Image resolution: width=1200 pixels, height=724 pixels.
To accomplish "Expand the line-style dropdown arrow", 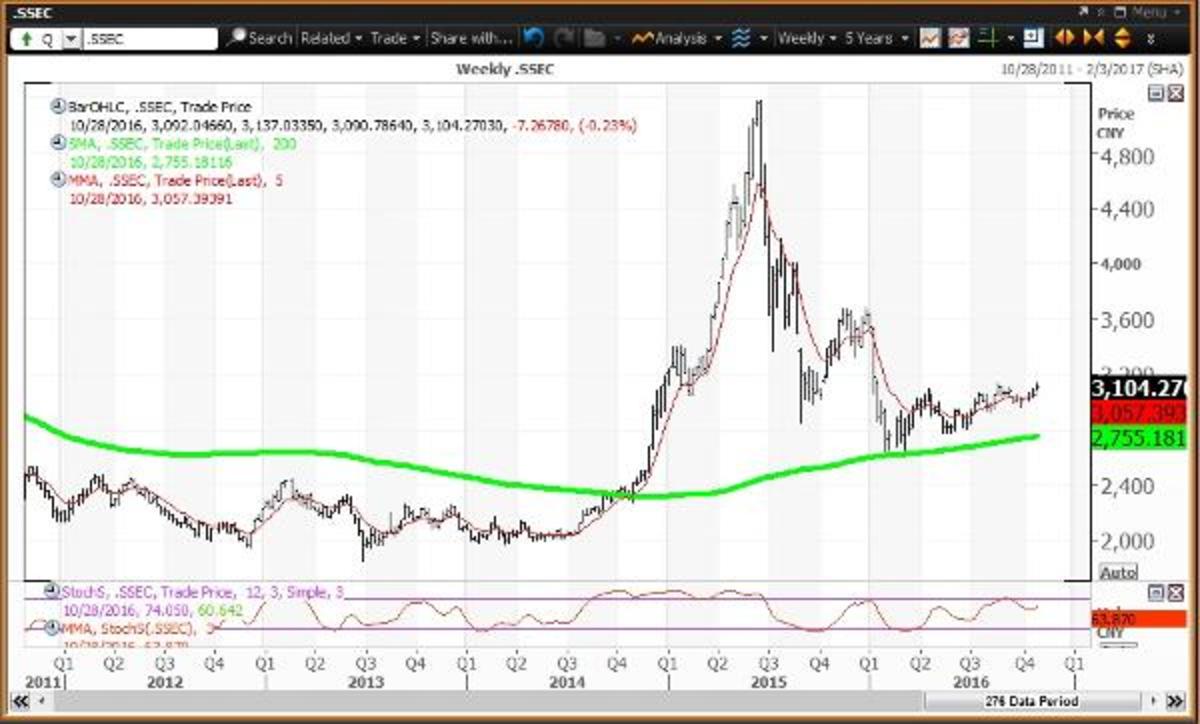I will (764, 39).
